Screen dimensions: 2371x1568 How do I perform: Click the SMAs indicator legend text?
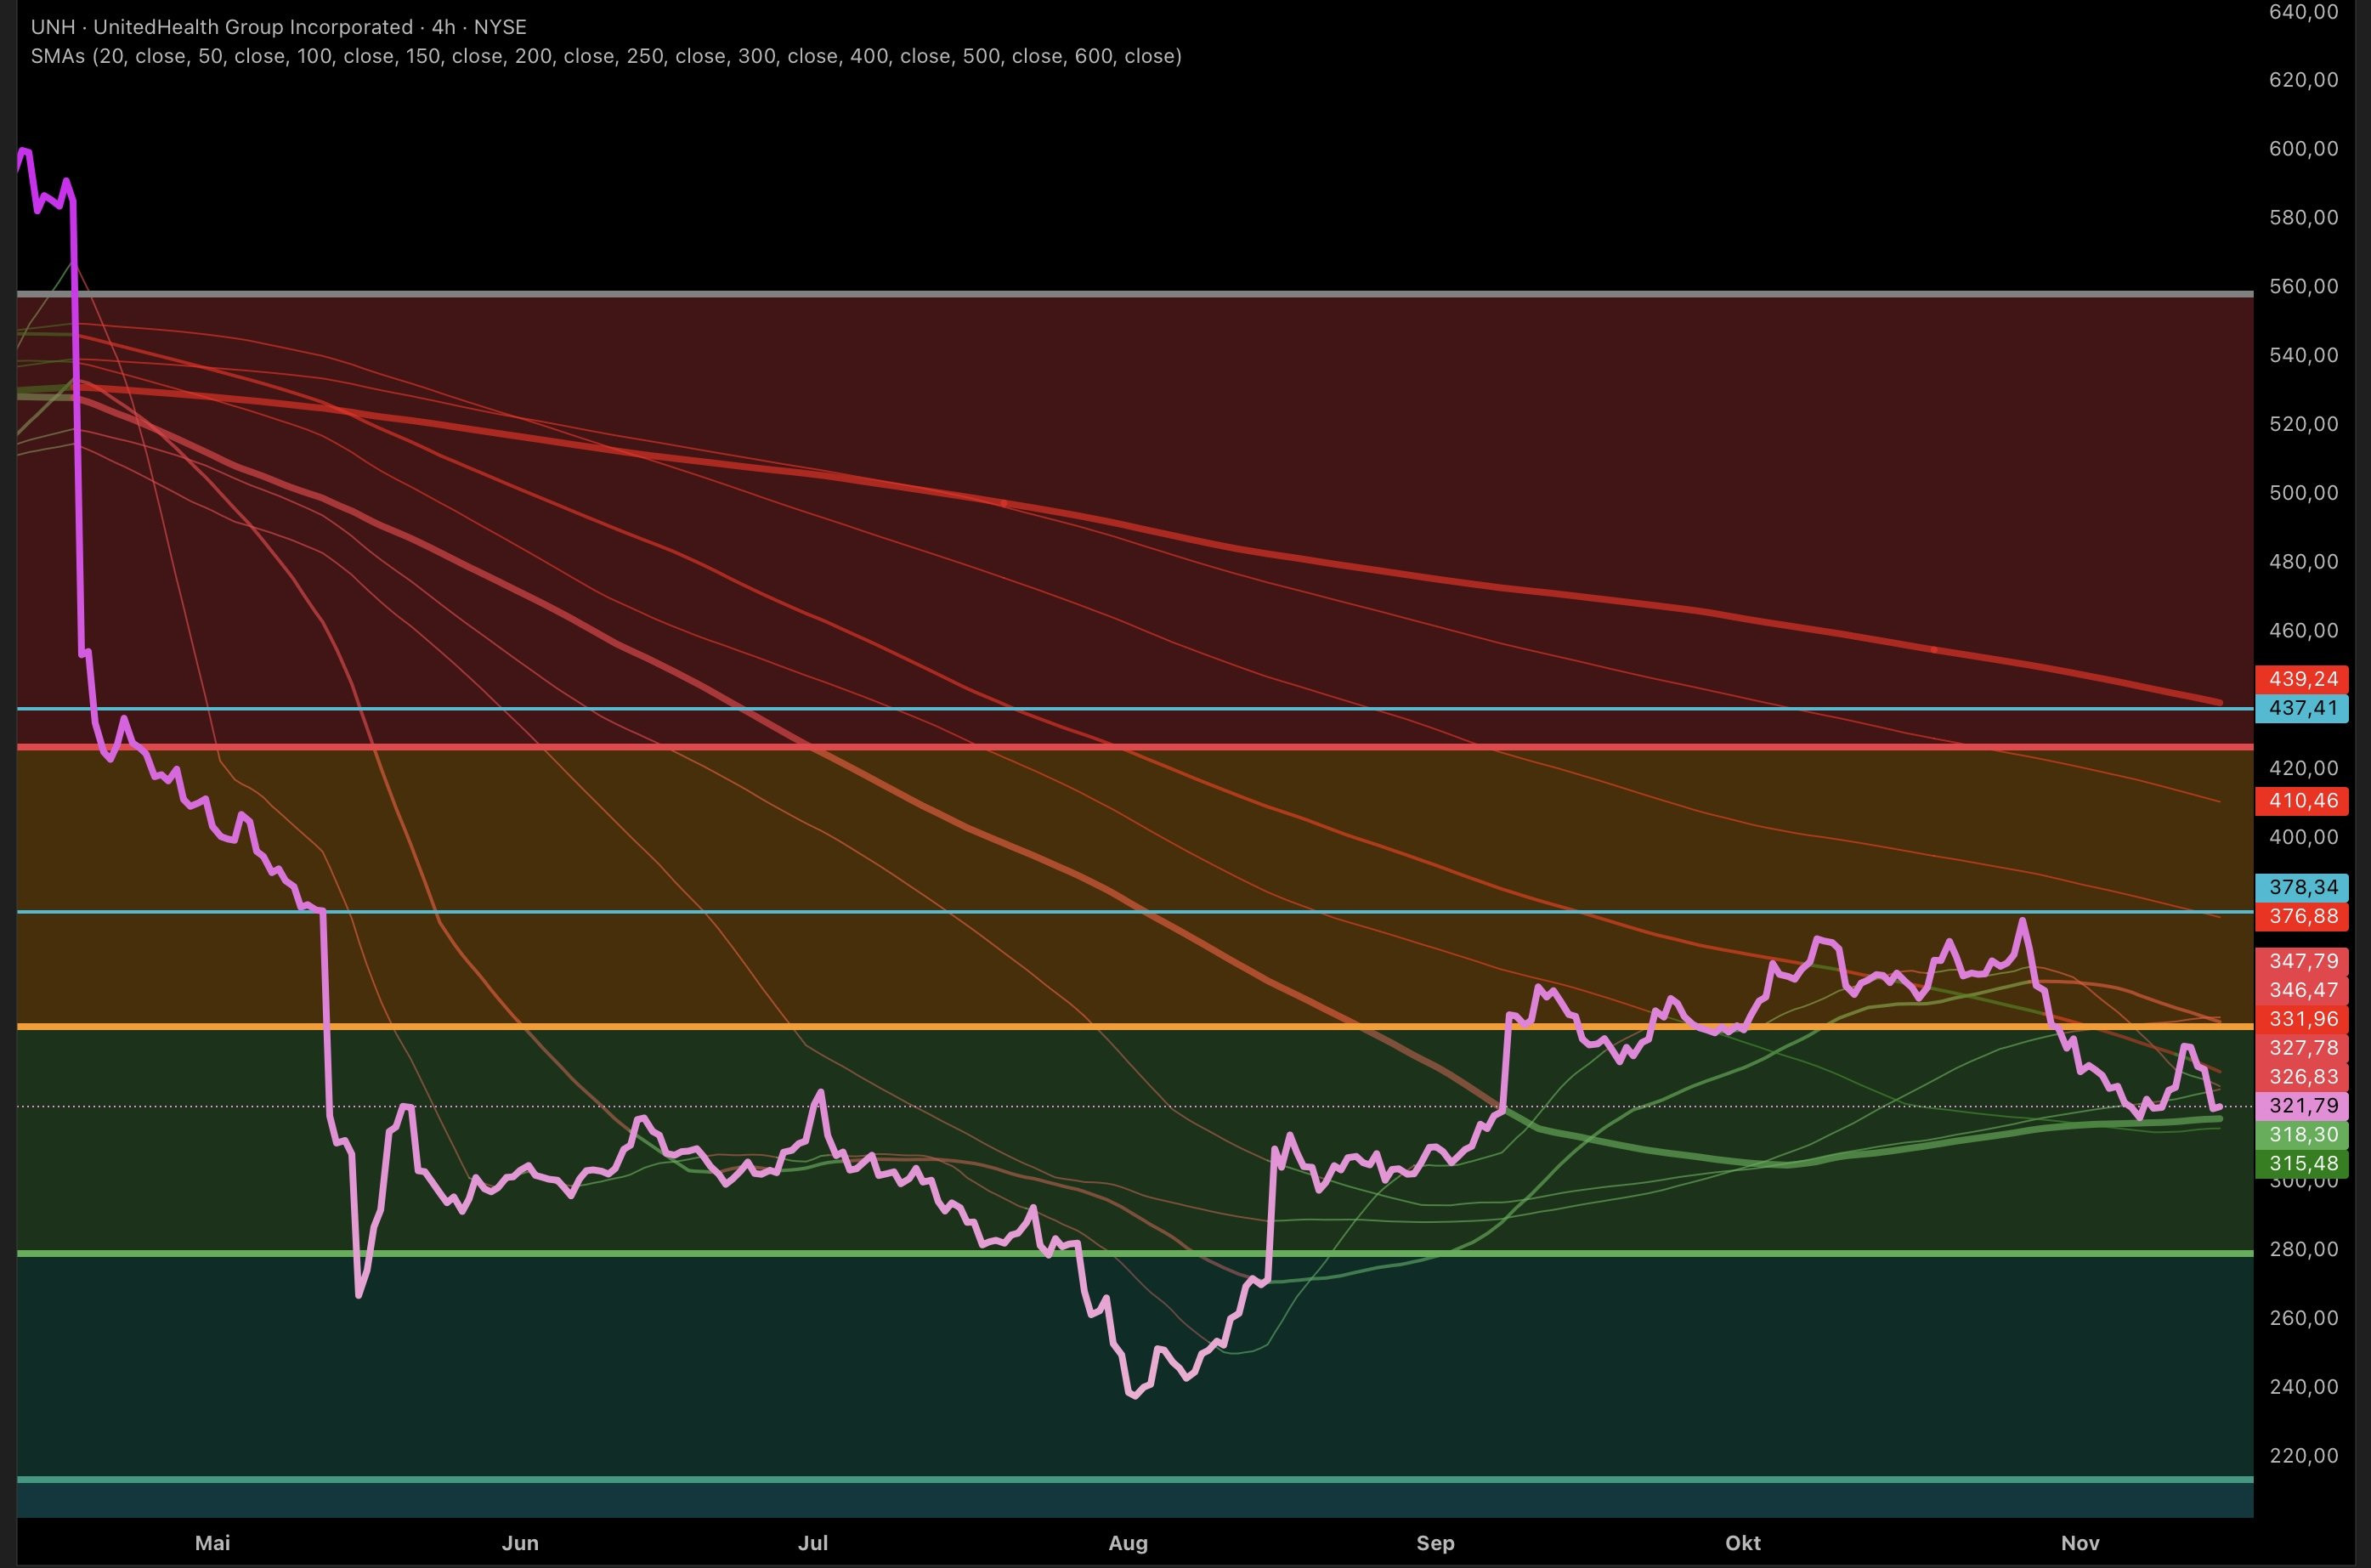click(x=605, y=56)
